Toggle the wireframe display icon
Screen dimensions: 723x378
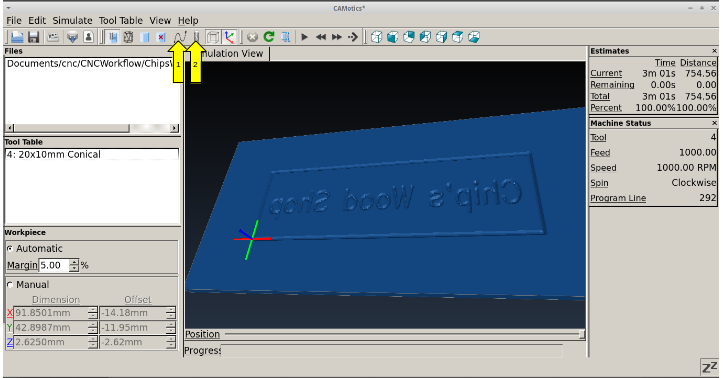129,37
